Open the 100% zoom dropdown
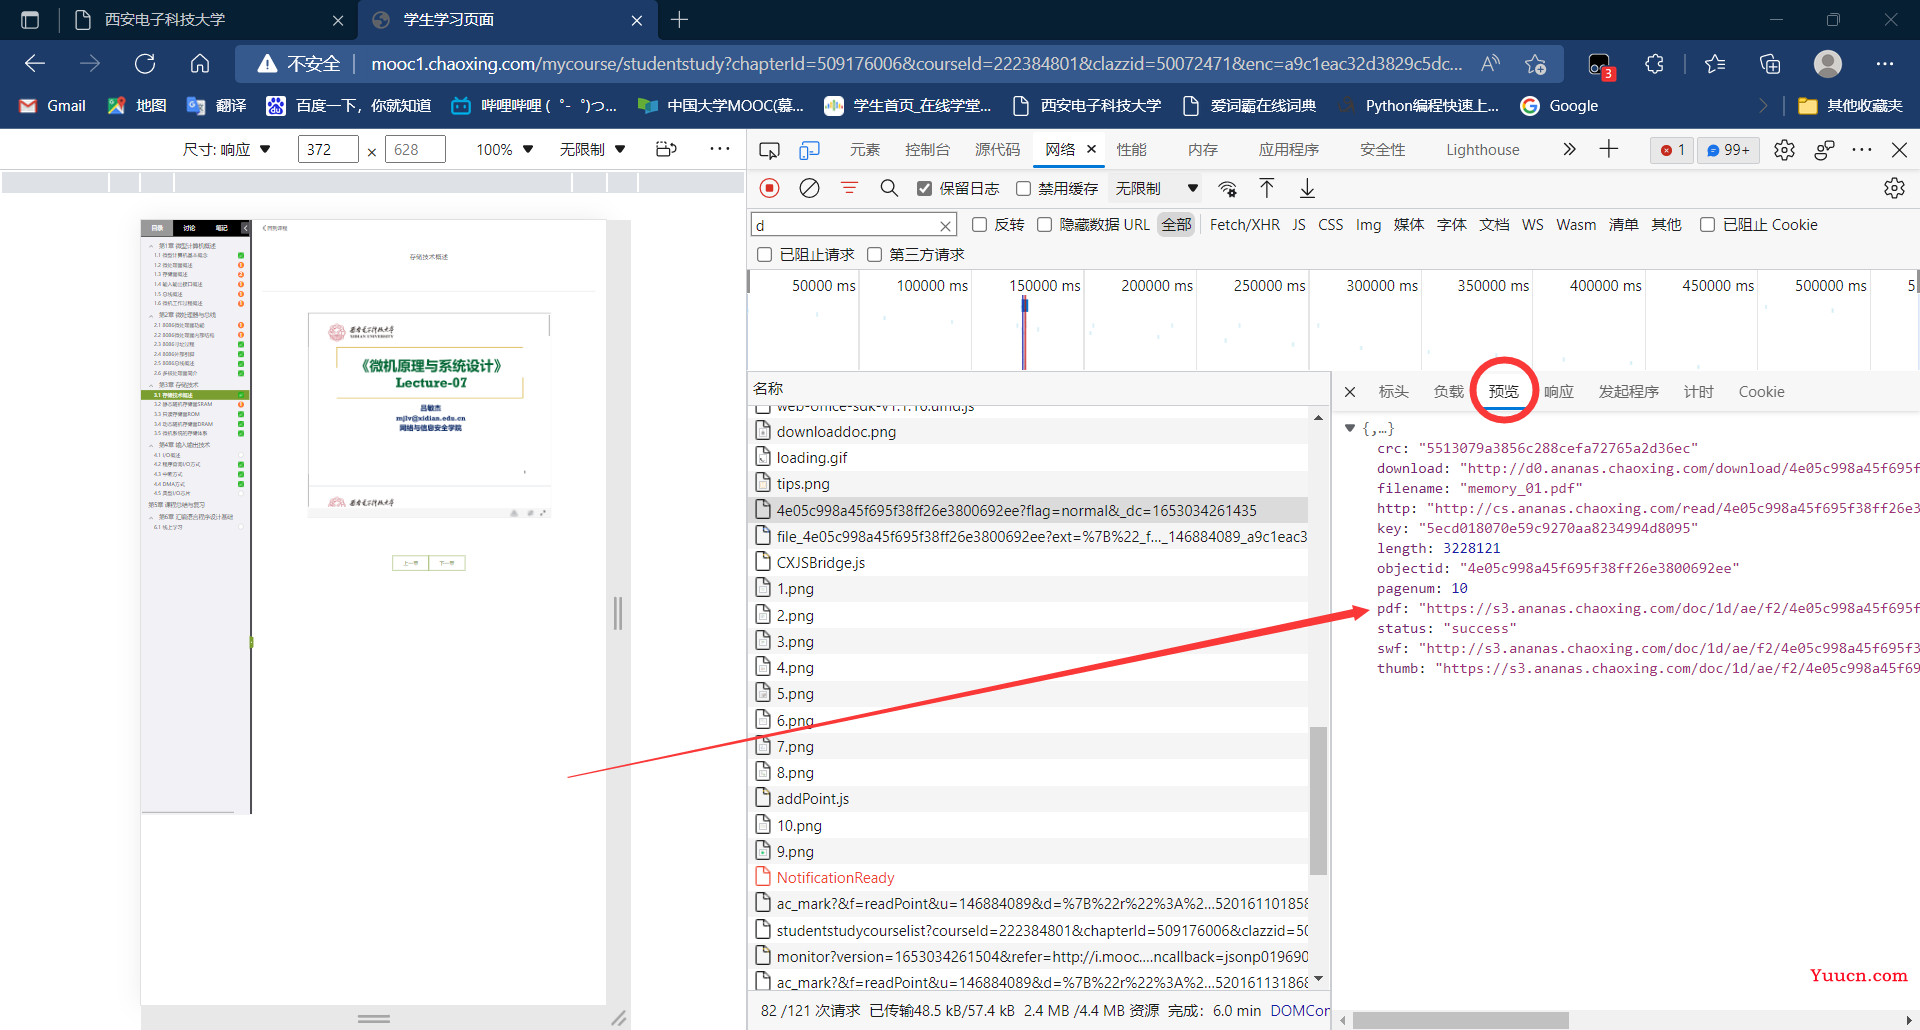 click(x=504, y=149)
